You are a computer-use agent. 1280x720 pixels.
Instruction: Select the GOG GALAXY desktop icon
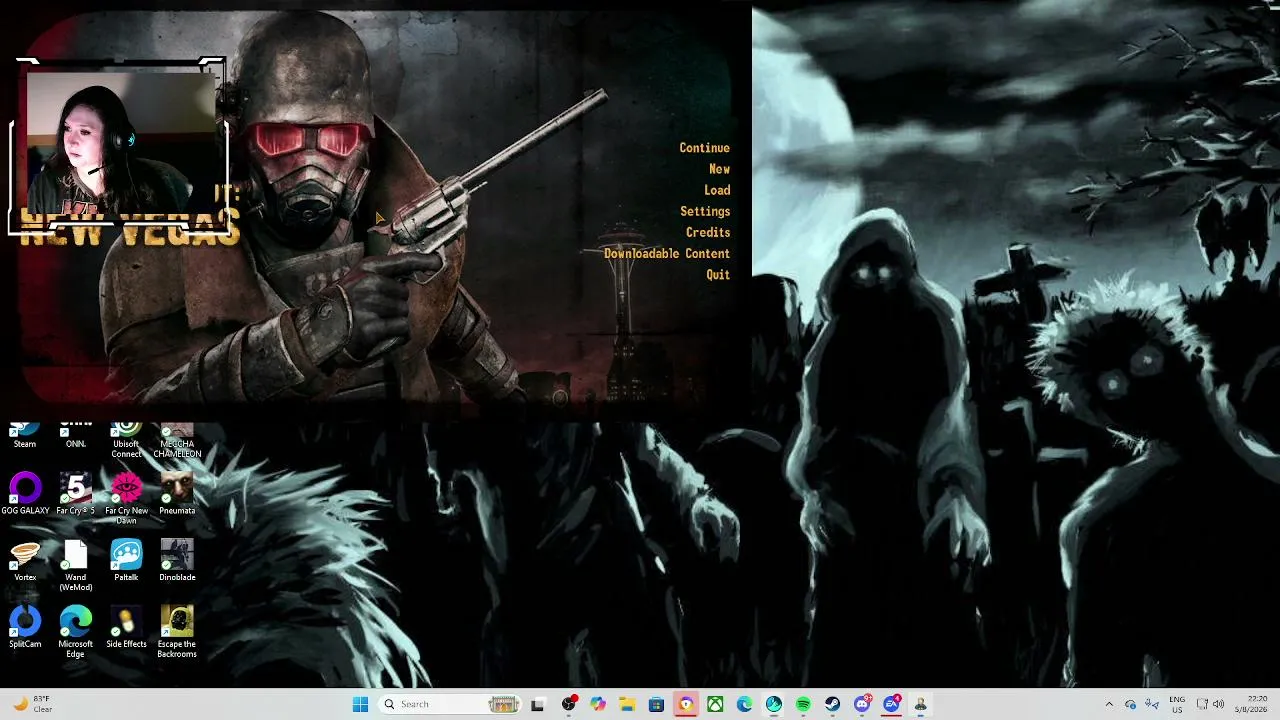pyautogui.click(x=25, y=494)
